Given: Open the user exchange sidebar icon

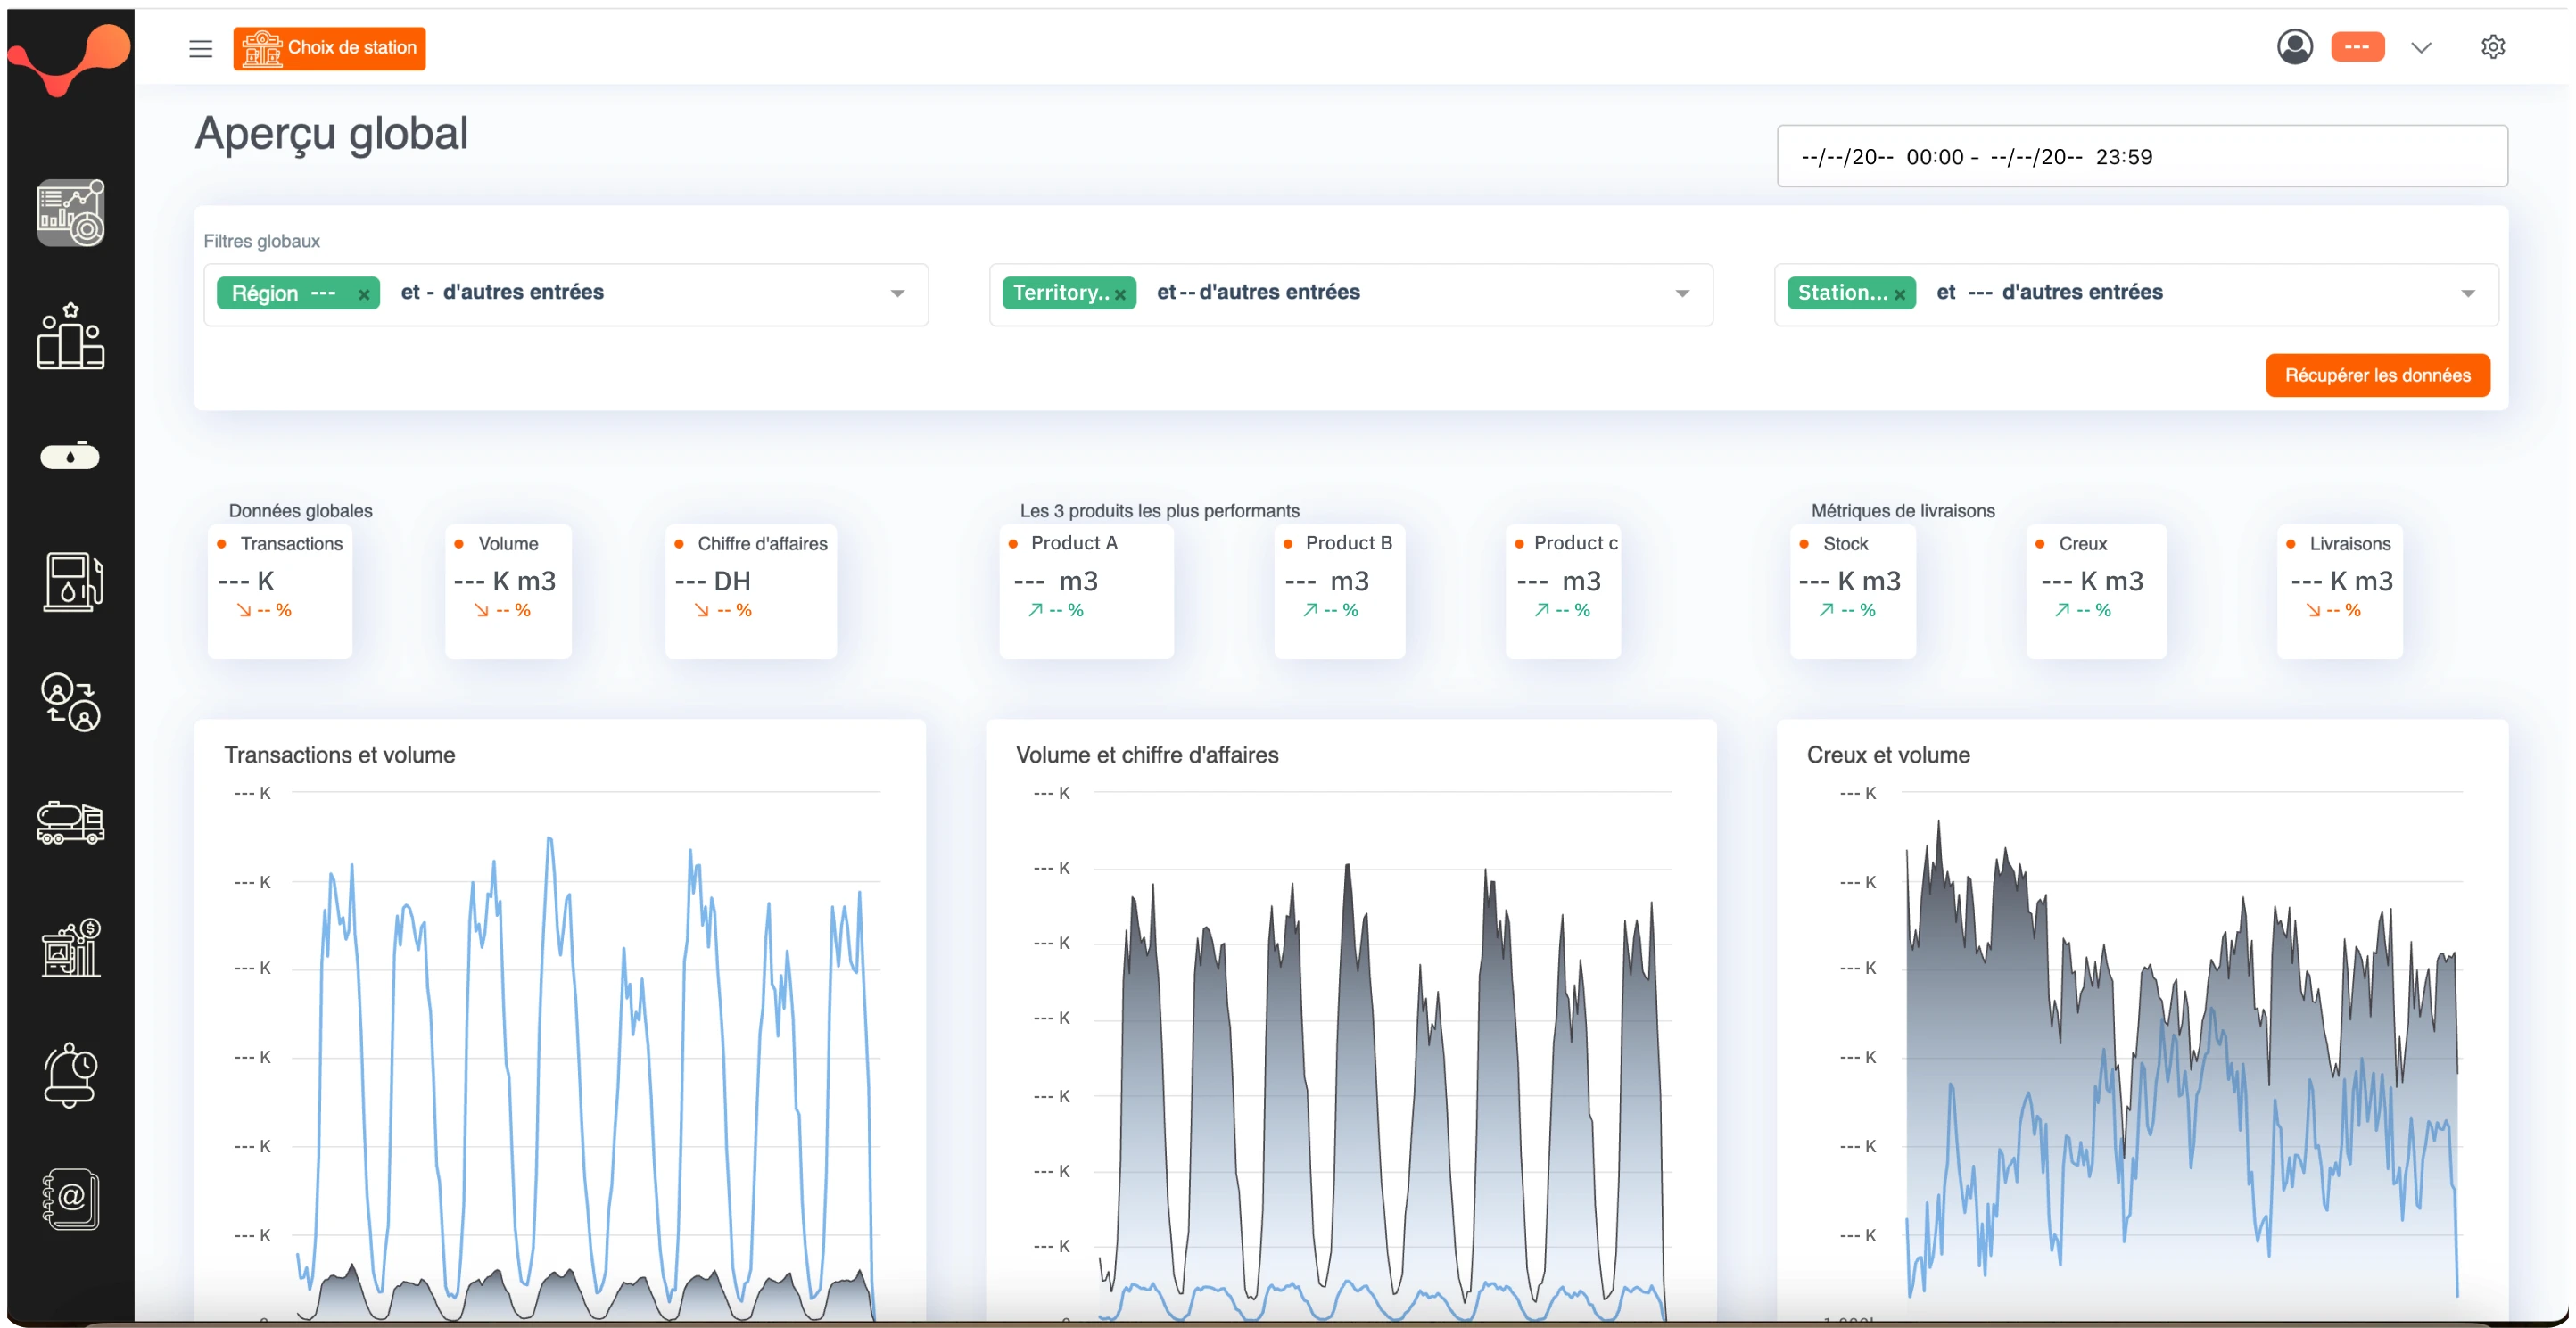Looking at the screenshot, I should [x=70, y=702].
